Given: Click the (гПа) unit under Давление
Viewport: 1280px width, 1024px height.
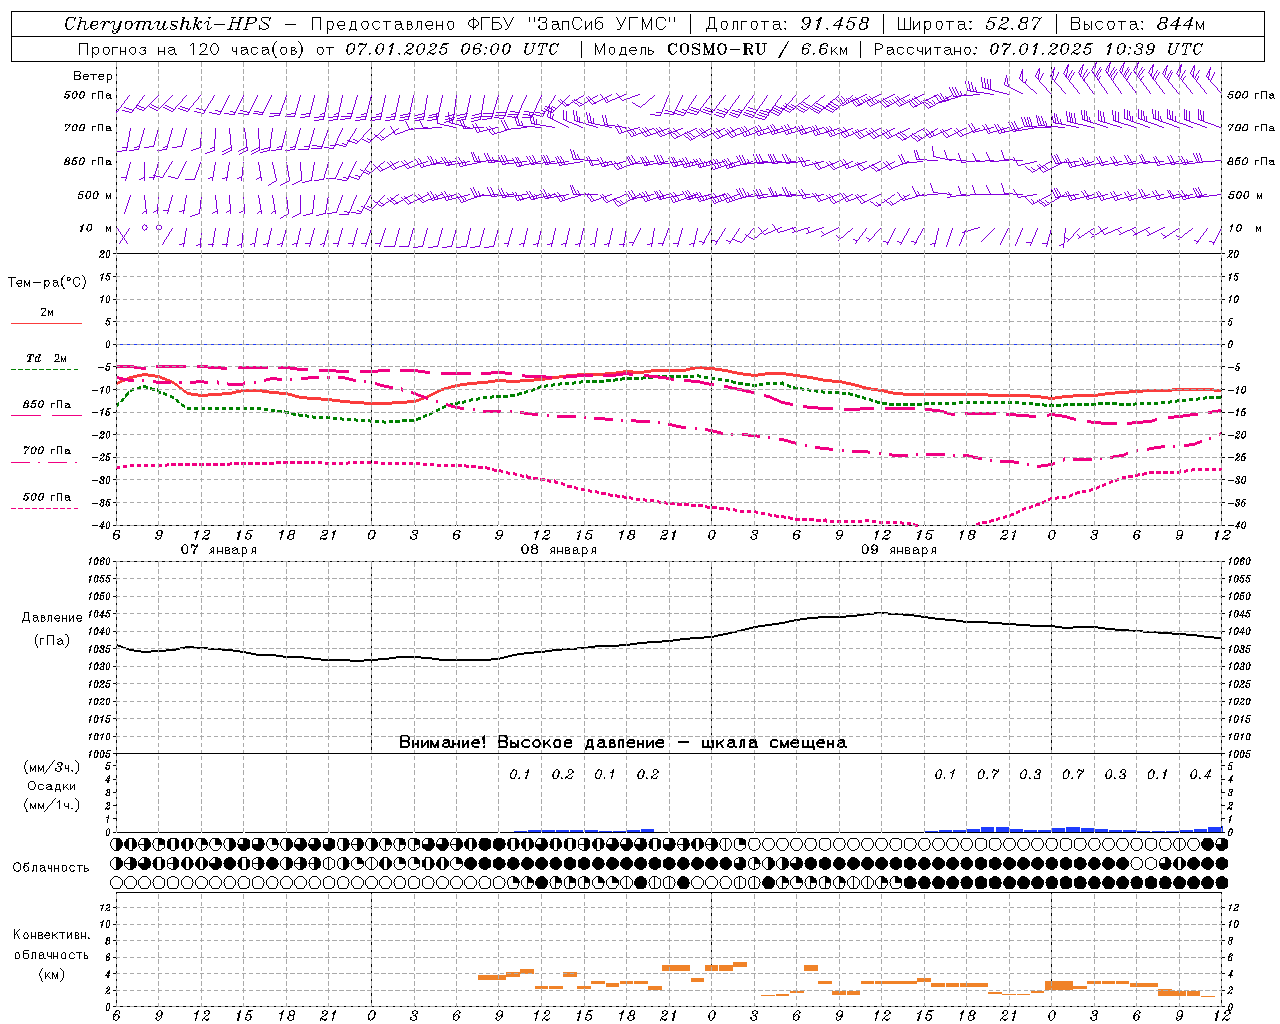Looking at the screenshot, I should [x=52, y=641].
